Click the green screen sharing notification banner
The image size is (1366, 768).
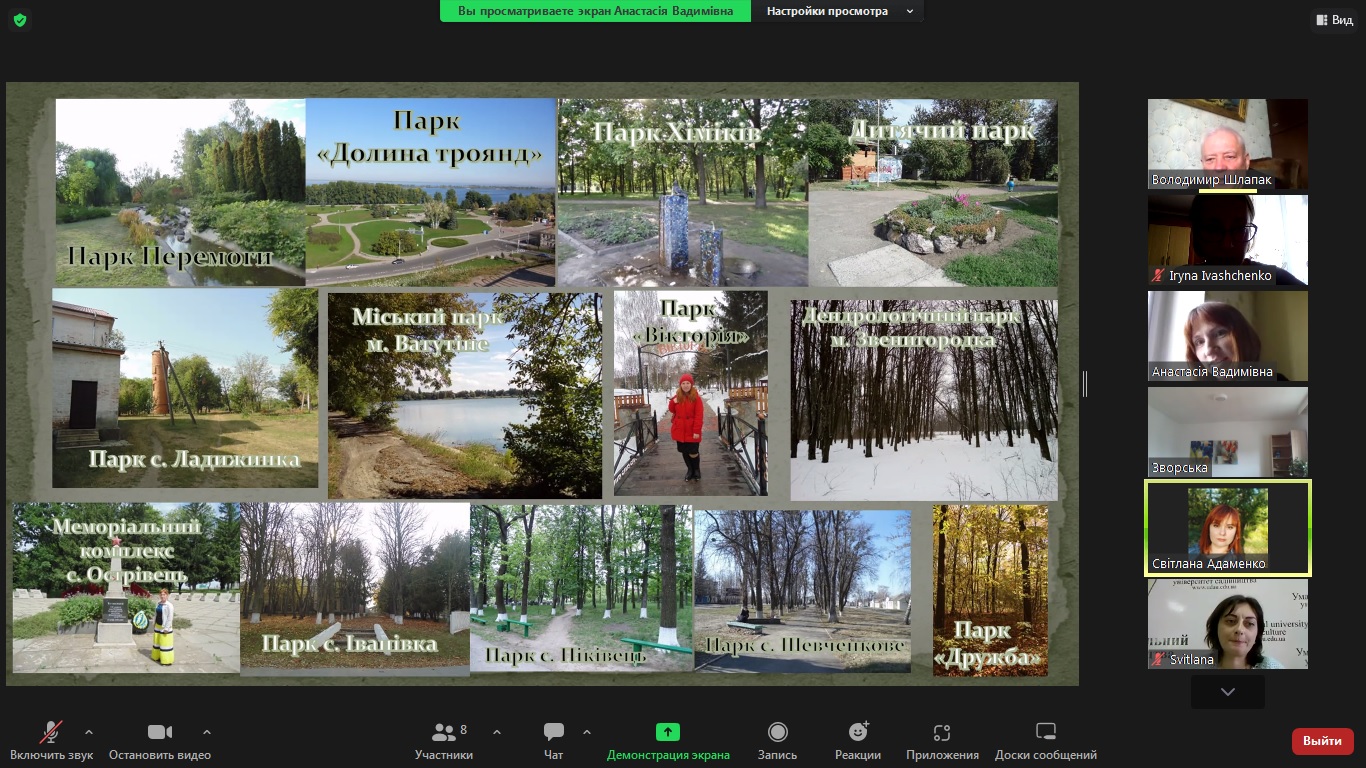click(x=595, y=11)
